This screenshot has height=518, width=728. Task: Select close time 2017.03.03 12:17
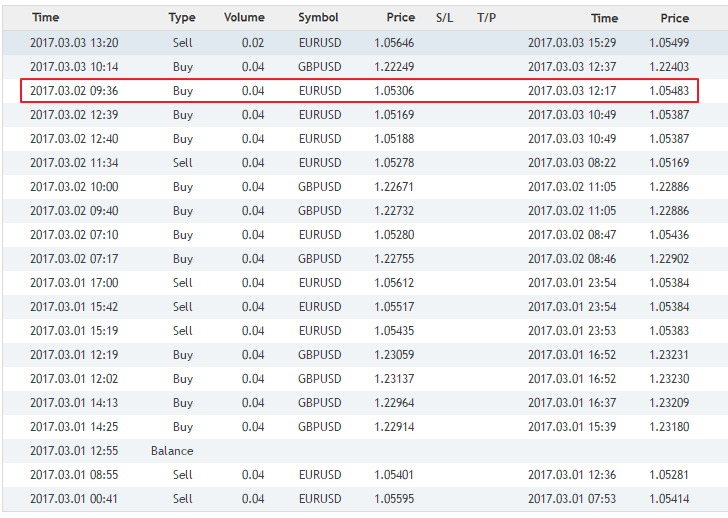tap(572, 91)
